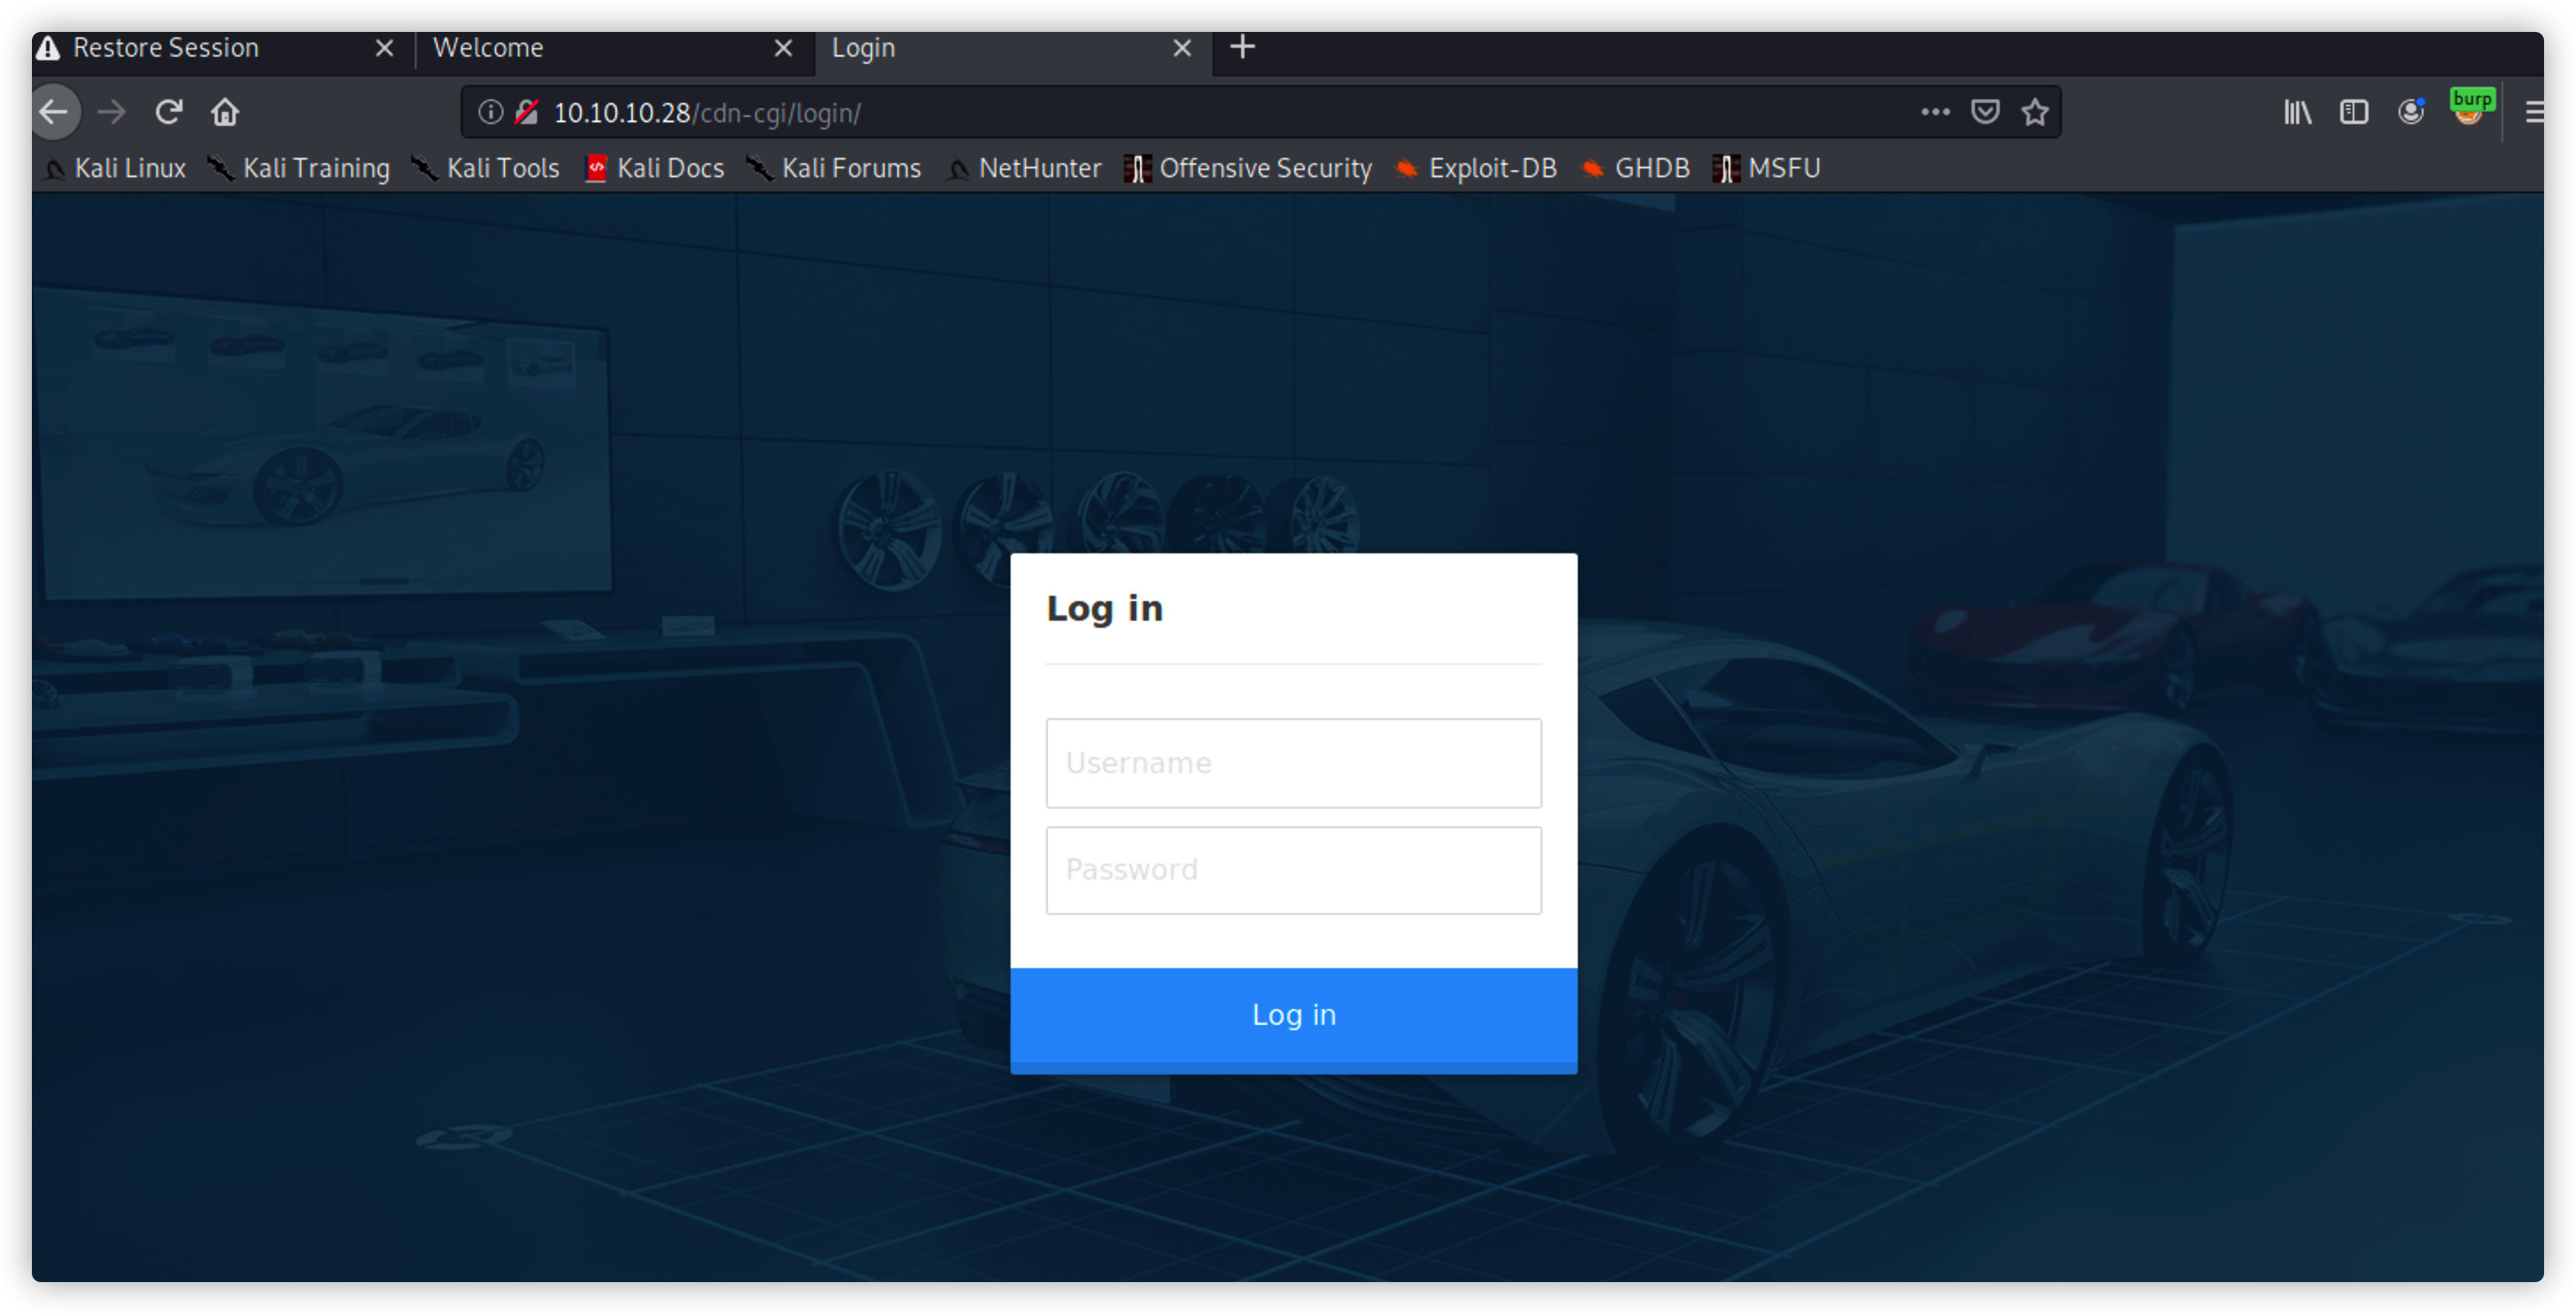Switch to the Welcome tab
Image resolution: width=2576 pixels, height=1314 pixels.
pos(488,48)
